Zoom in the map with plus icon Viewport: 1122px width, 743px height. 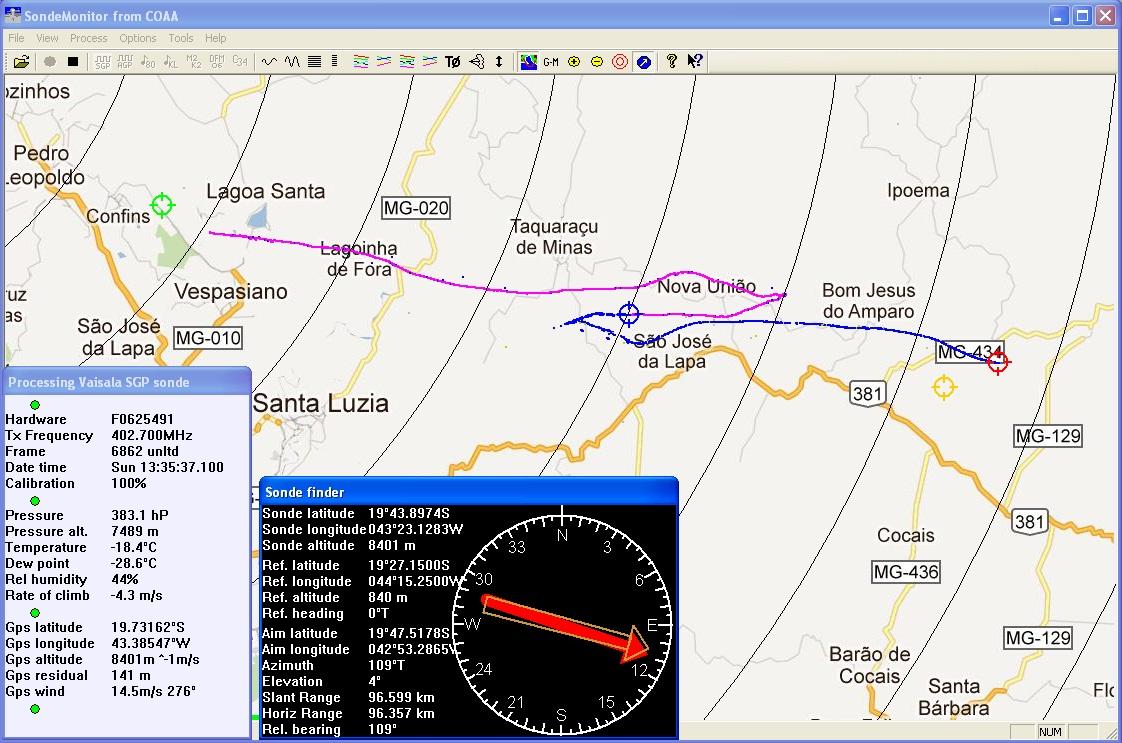tap(574, 62)
